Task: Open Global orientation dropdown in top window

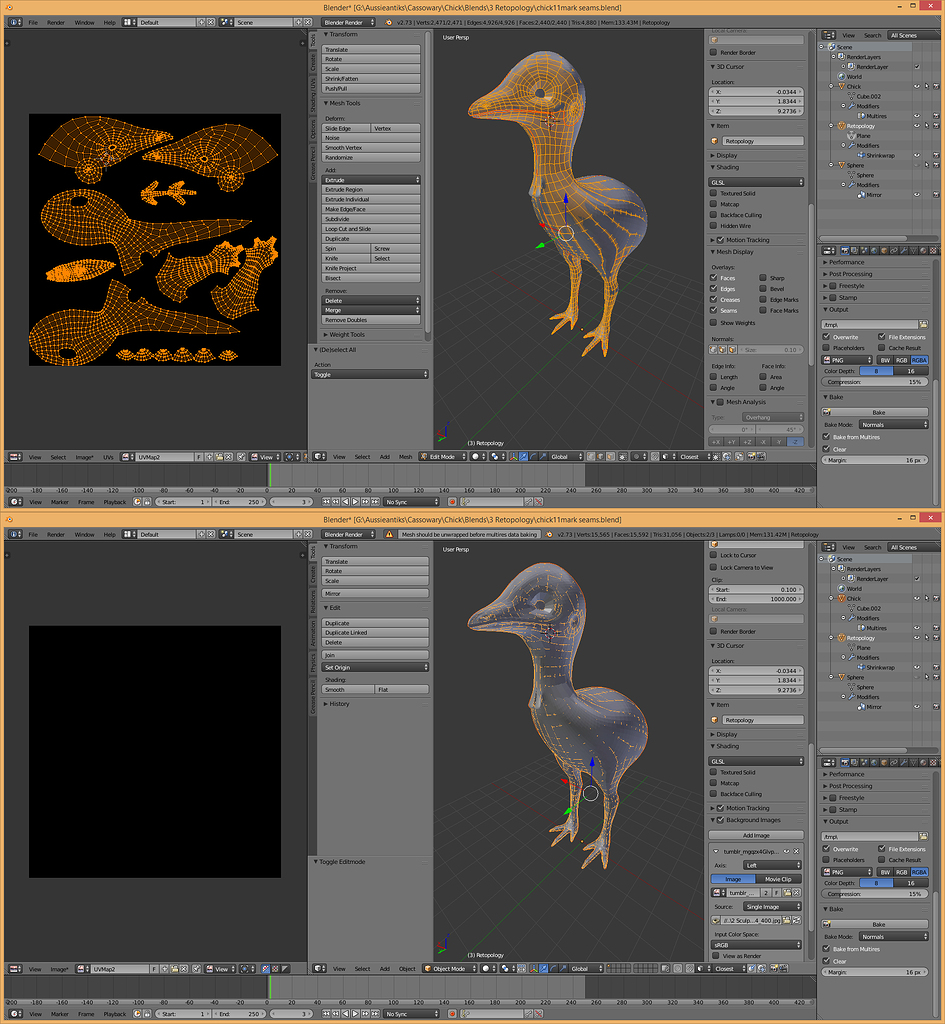Action: (x=566, y=456)
